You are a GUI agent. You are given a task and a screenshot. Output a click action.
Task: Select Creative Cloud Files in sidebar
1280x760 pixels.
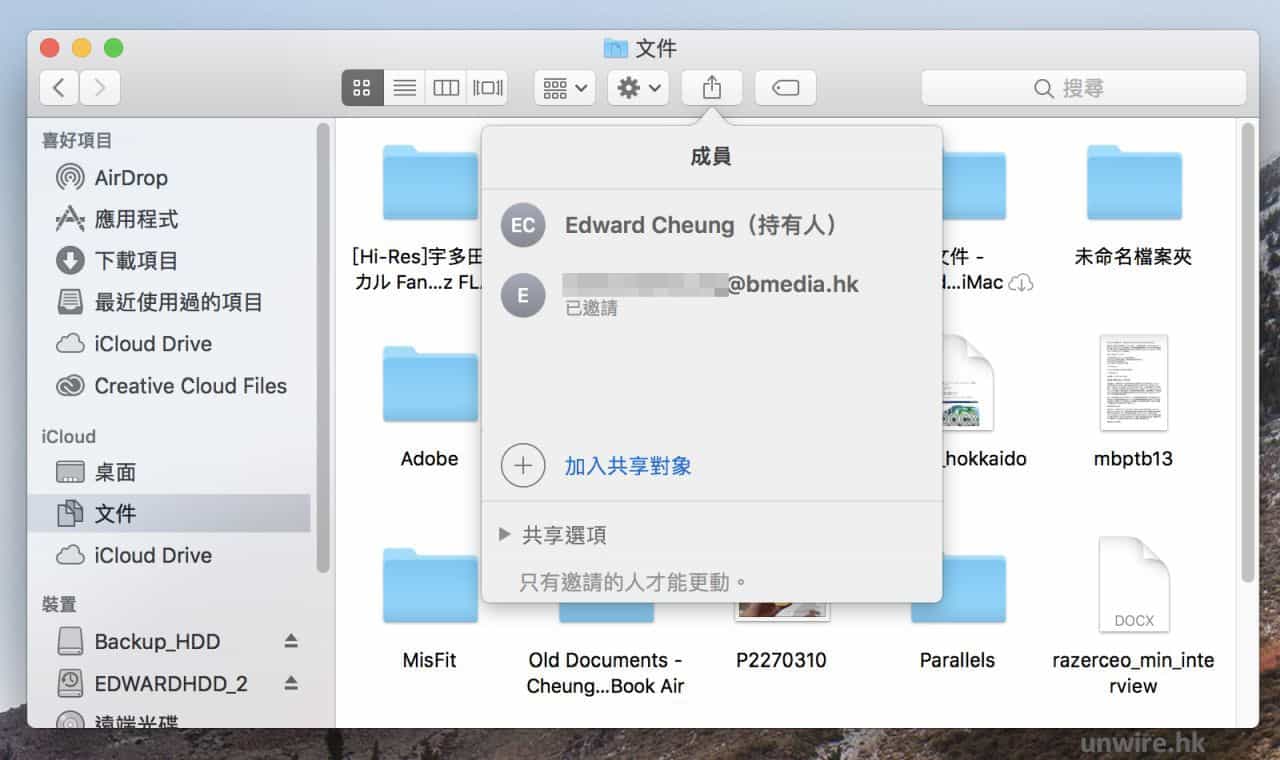click(190, 386)
